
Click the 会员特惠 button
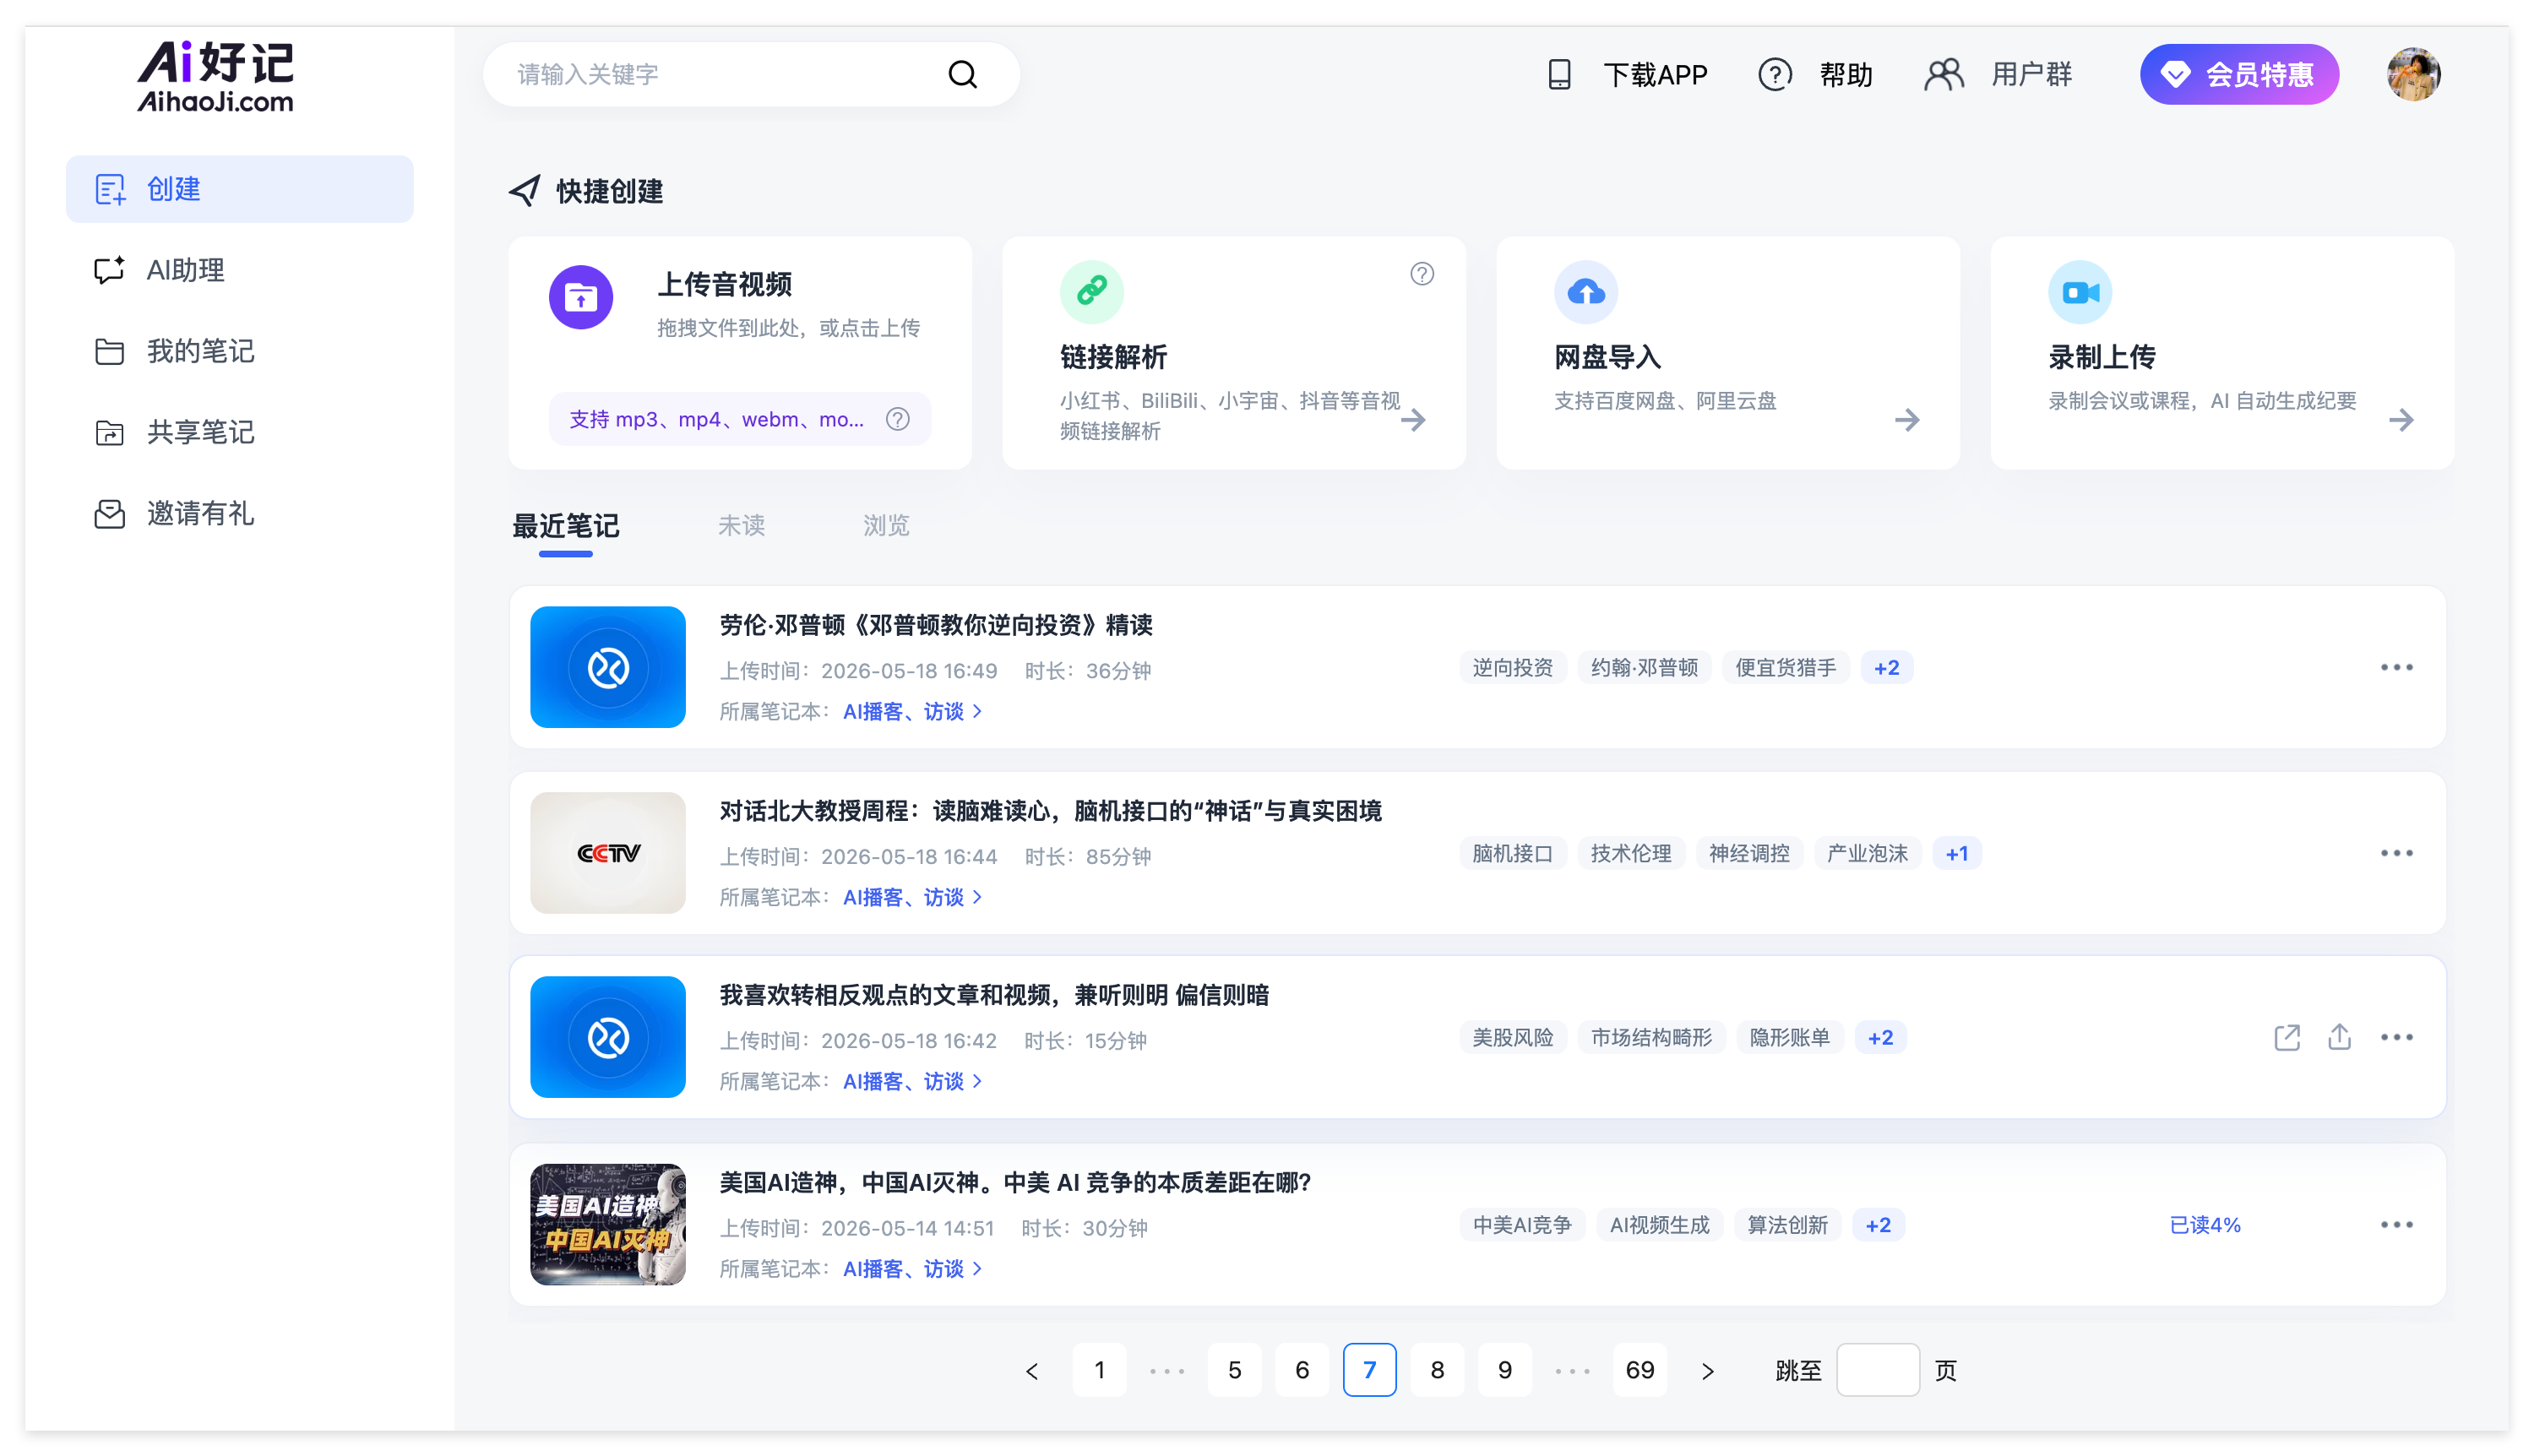(x=2238, y=74)
